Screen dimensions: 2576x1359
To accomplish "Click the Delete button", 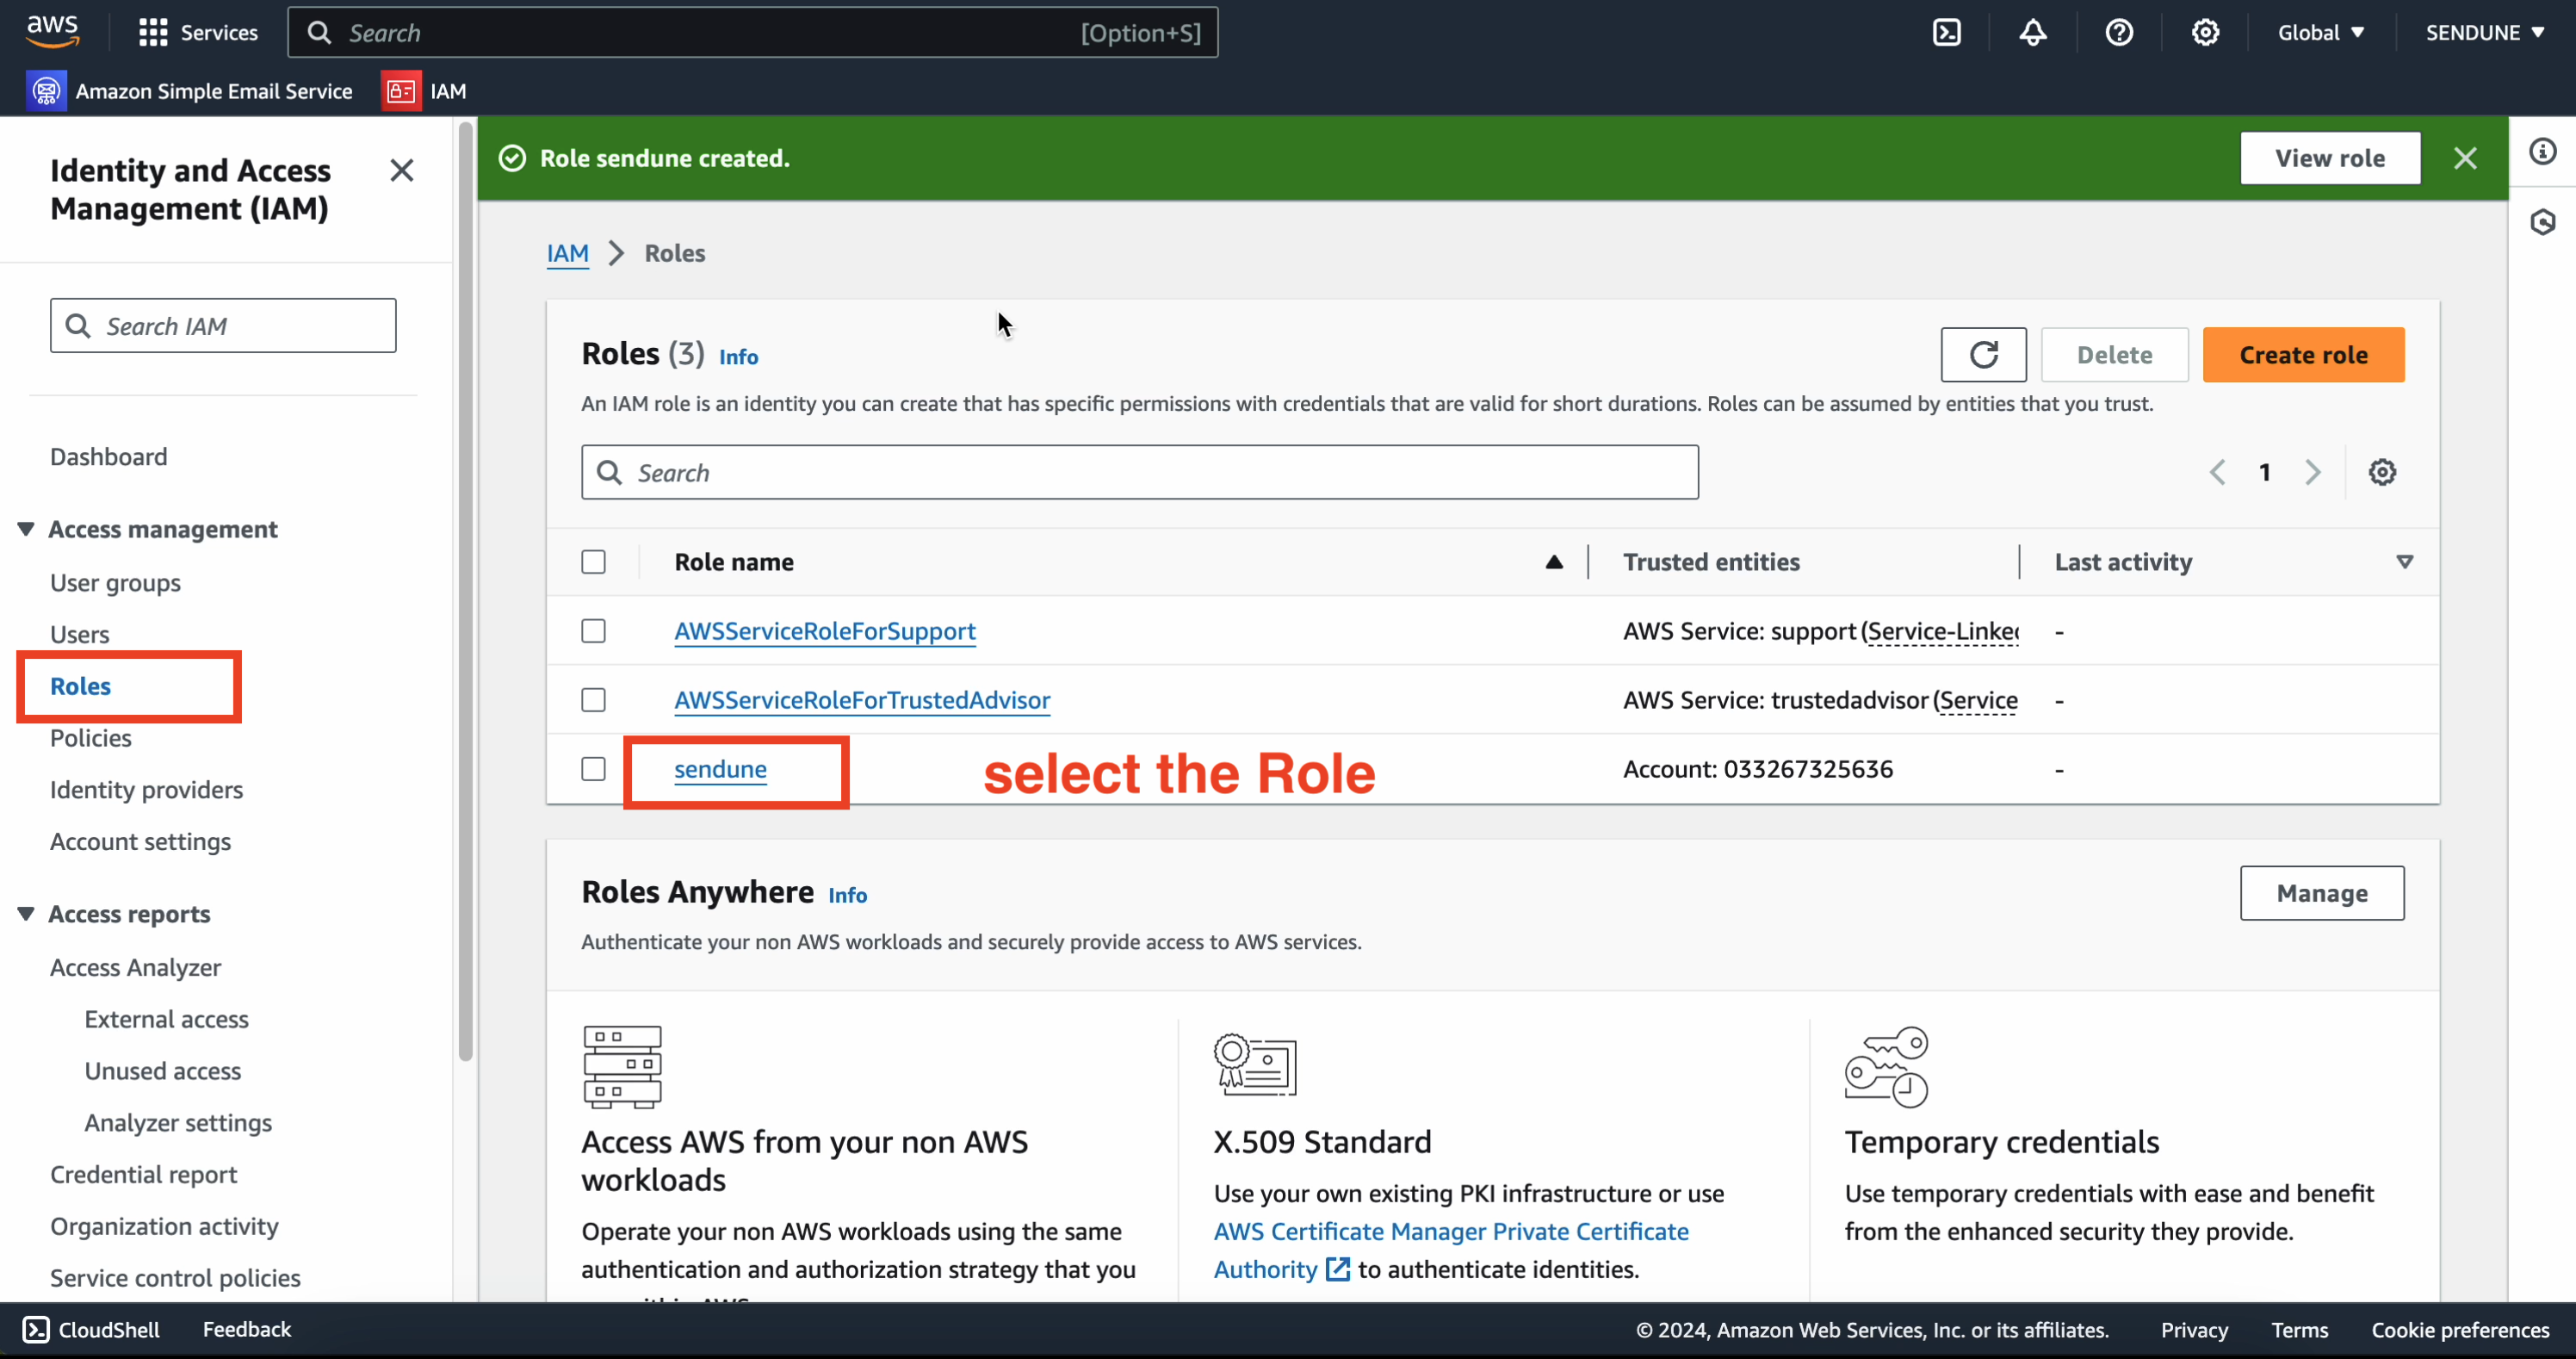I will click(x=2114, y=354).
